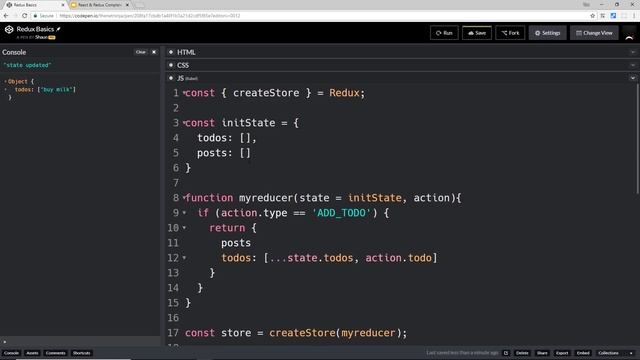The image size is (640, 360).
Task: Switch to the React & Redux Complete tab
Action: [x=100, y=5]
